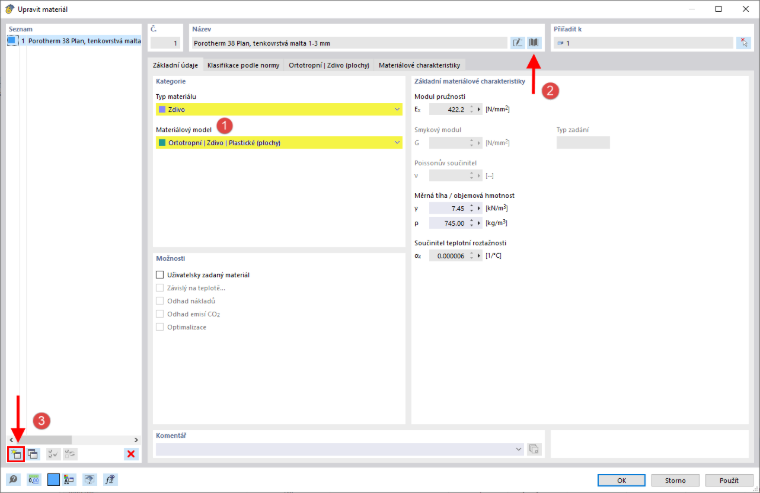Viewport: 760px width, 493px height.
Task: Open the arrow menu next to ρ 745.00 value
Action: pos(479,223)
